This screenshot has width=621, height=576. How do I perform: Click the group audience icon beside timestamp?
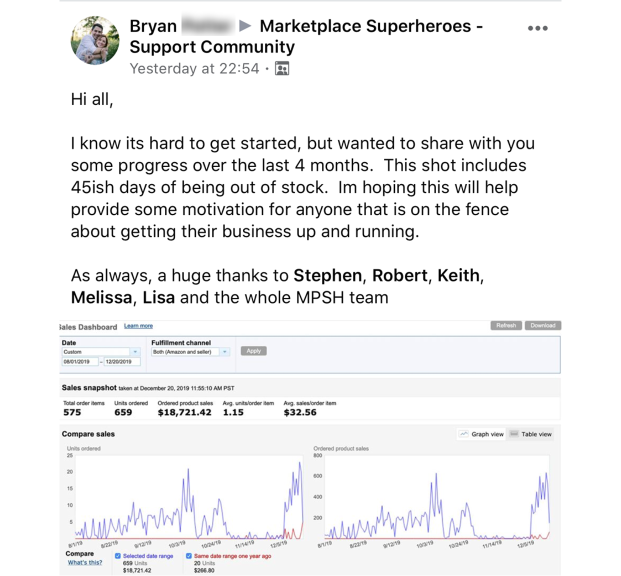tap(282, 69)
